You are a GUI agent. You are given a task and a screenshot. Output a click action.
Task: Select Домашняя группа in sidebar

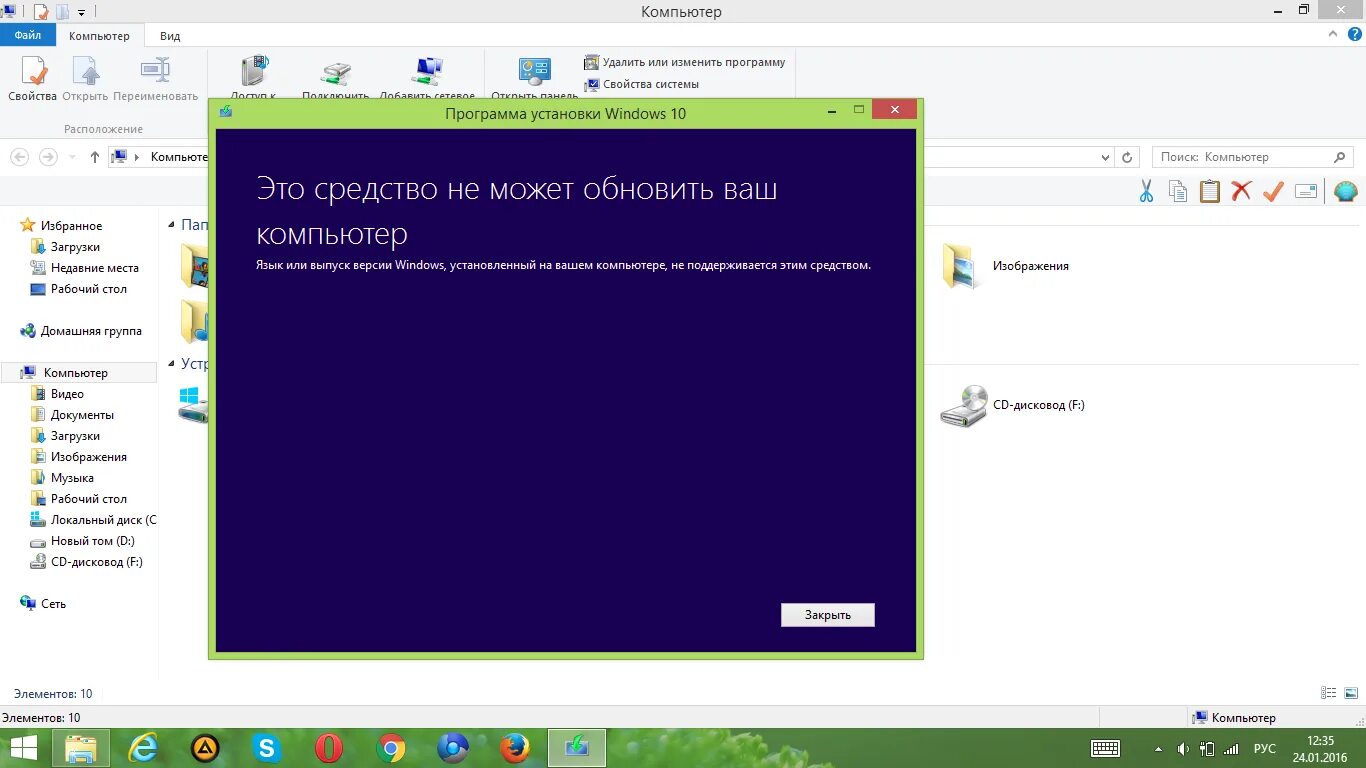coord(91,331)
